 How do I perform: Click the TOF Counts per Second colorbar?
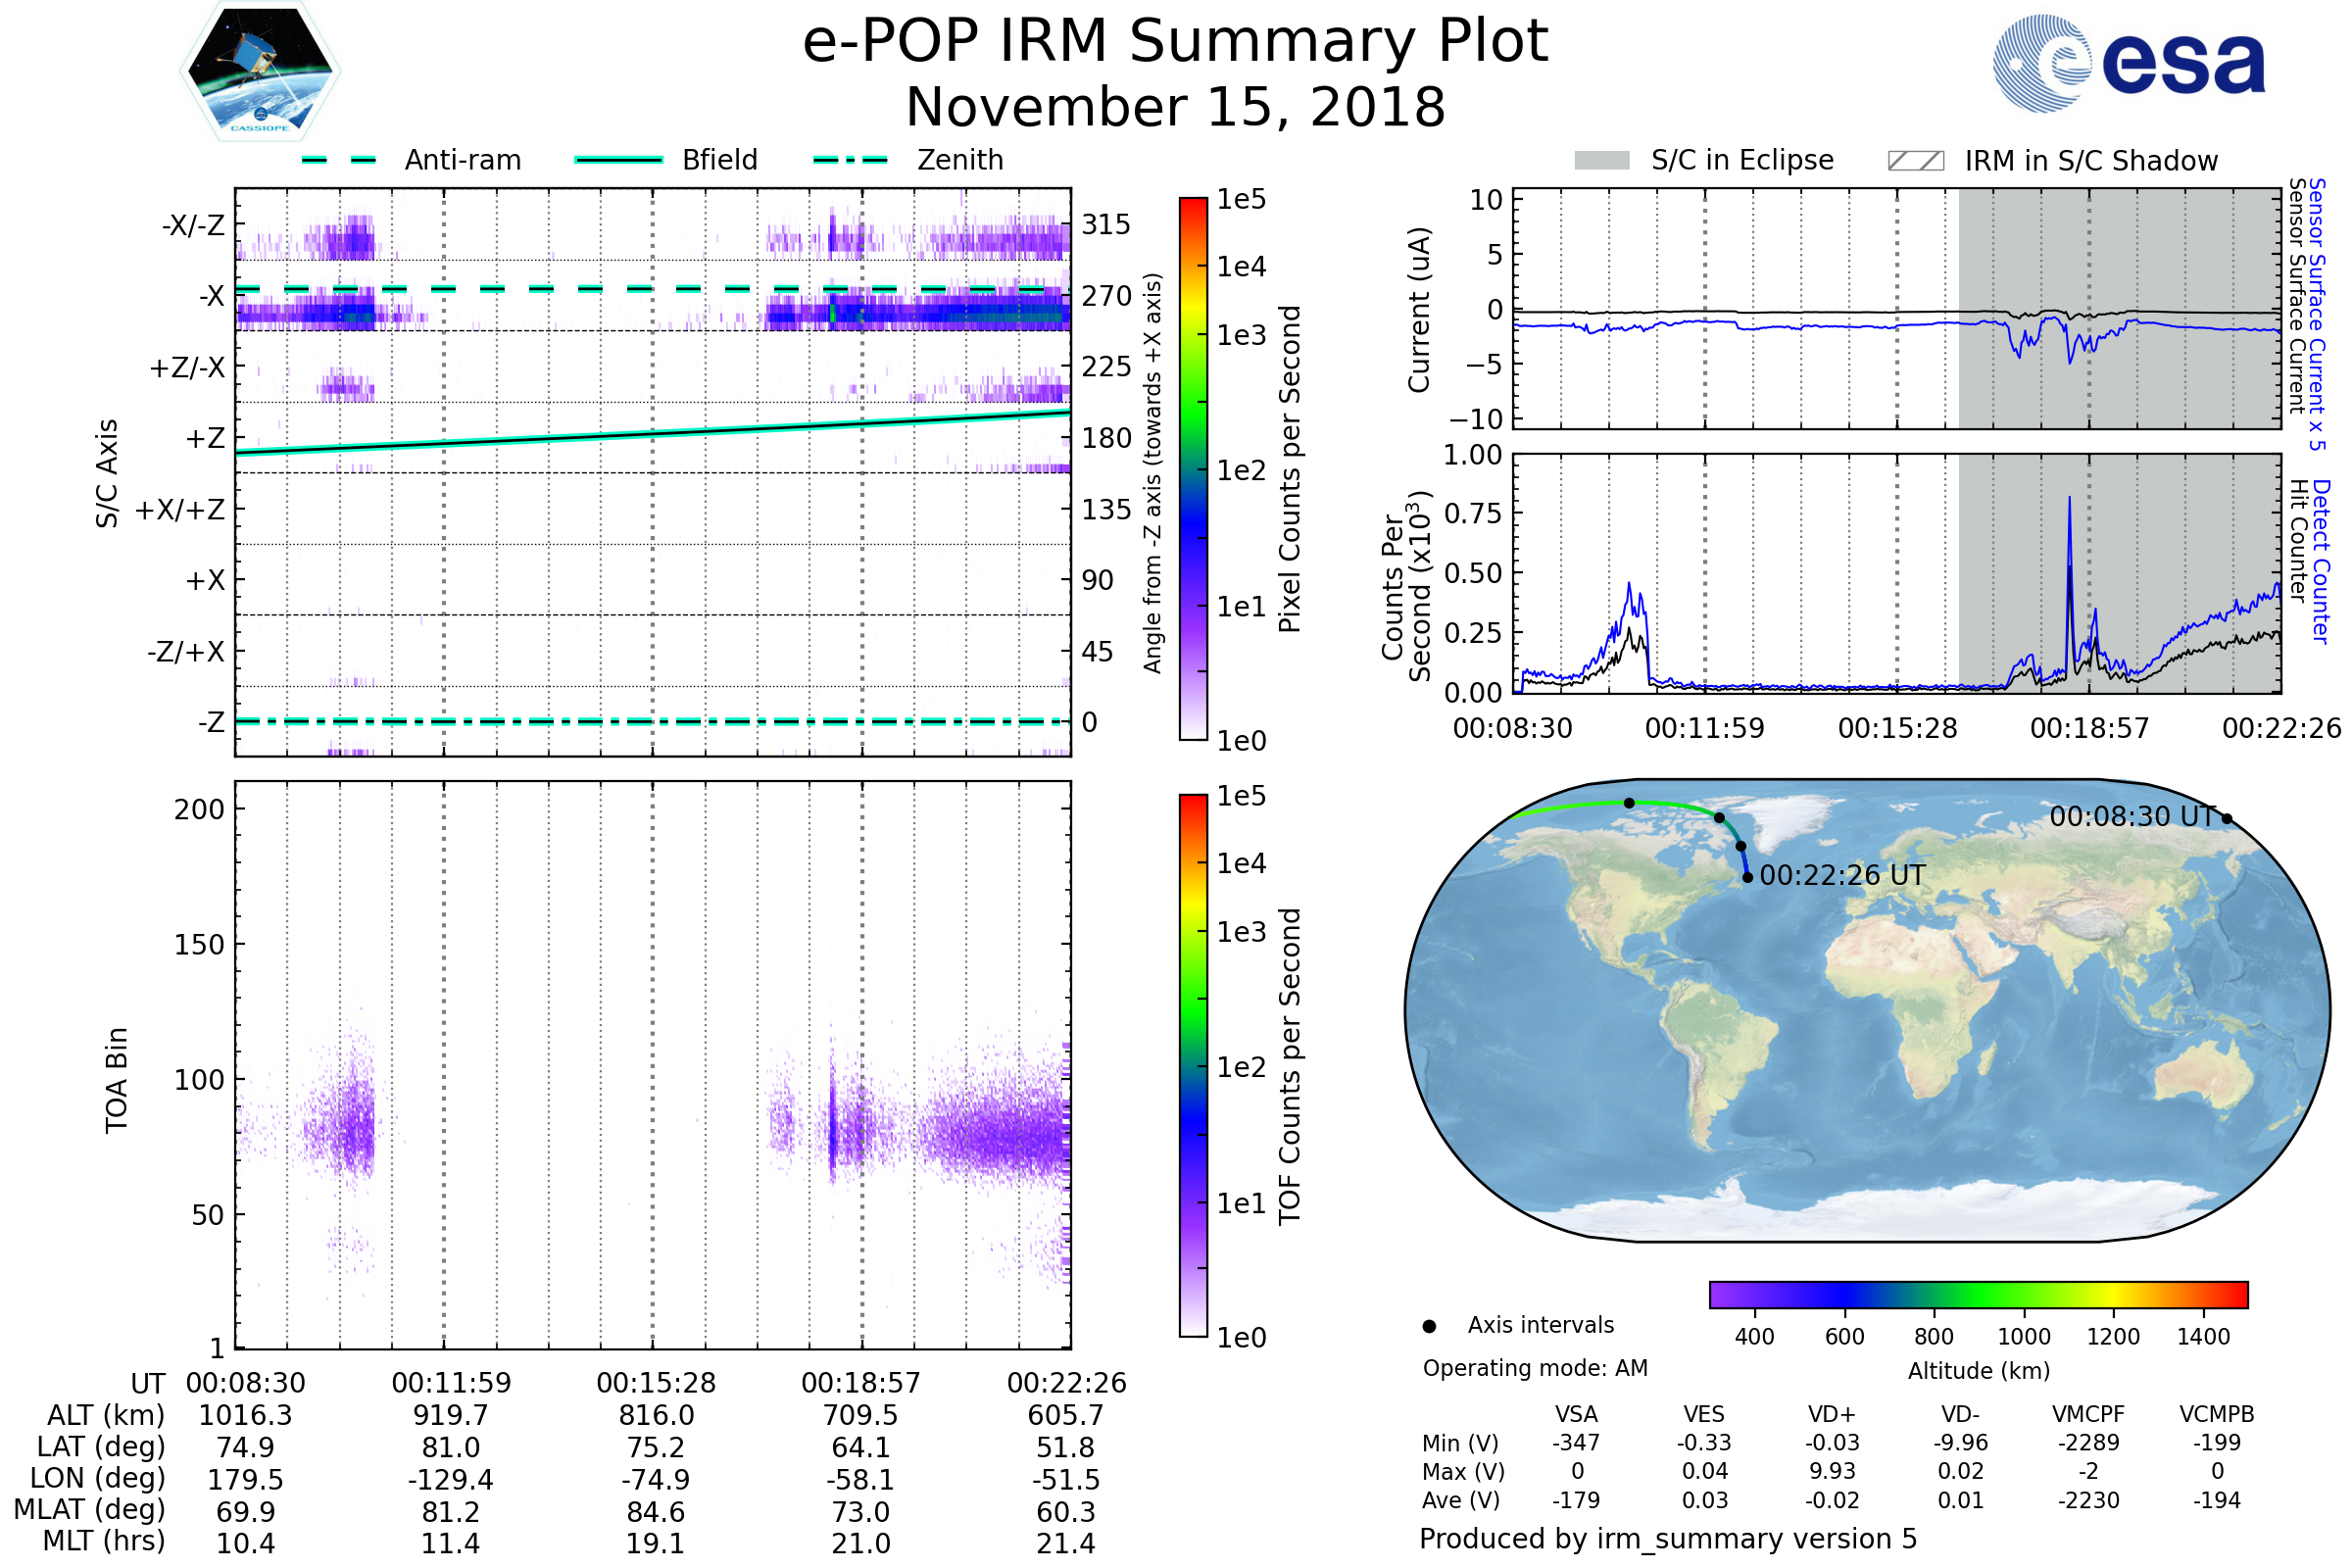click(x=1193, y=1065)
